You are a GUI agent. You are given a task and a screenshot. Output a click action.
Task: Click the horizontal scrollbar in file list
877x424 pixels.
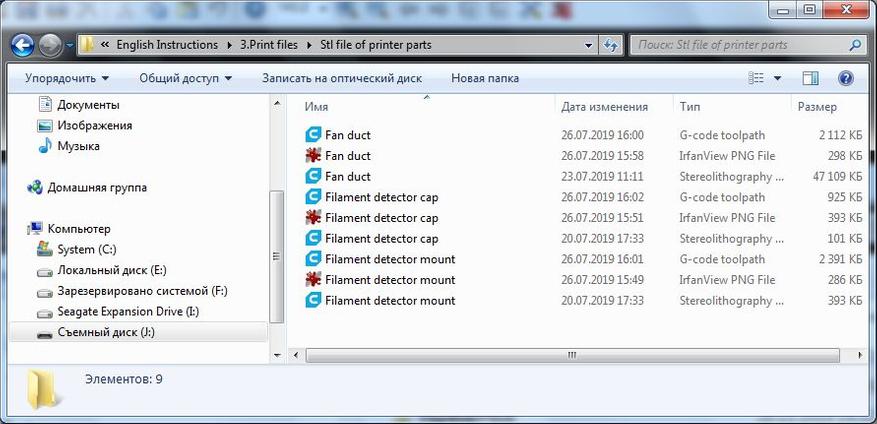pos(571,354)
